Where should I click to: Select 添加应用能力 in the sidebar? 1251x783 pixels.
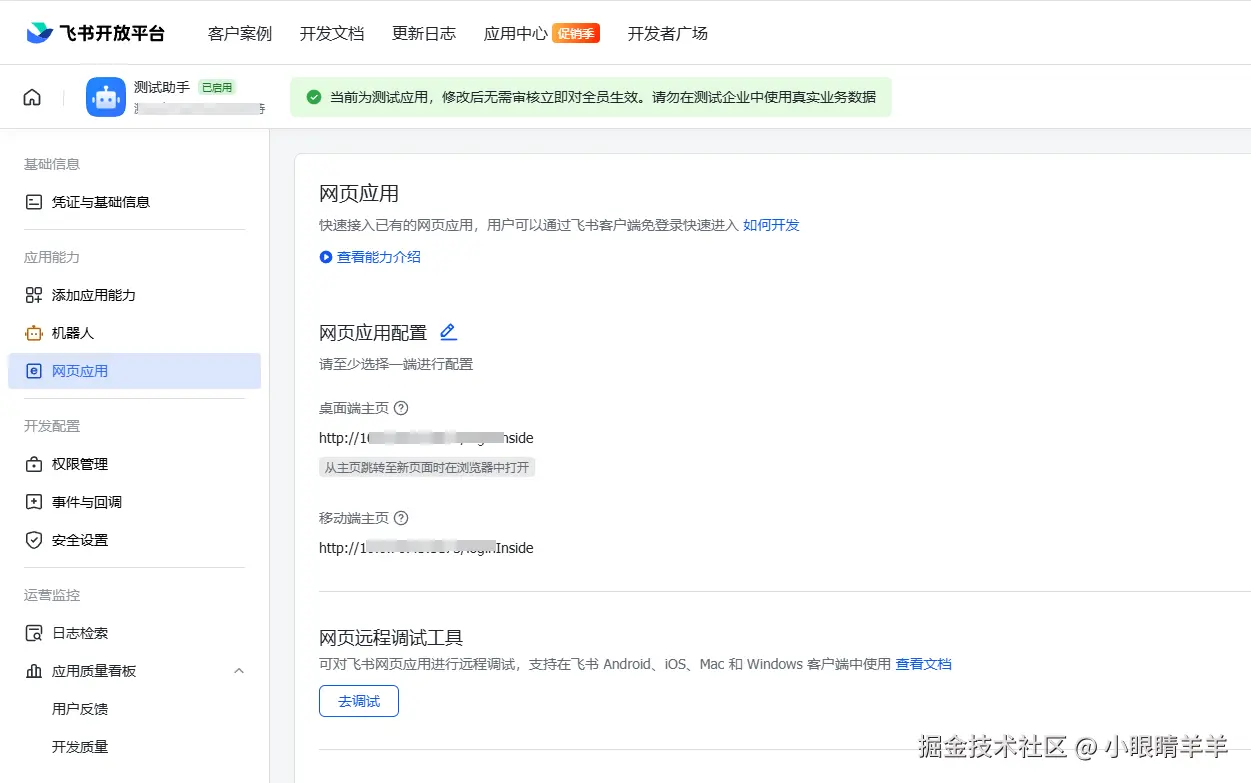pyautogui.click(x=134, y=295)
